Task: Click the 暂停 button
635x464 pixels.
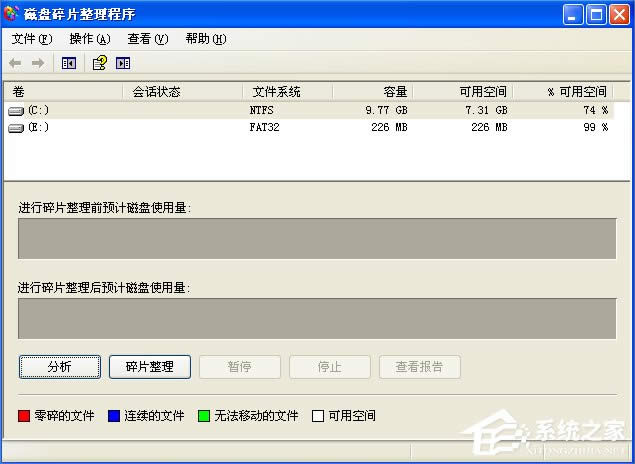Action: (x=240, y=367)
